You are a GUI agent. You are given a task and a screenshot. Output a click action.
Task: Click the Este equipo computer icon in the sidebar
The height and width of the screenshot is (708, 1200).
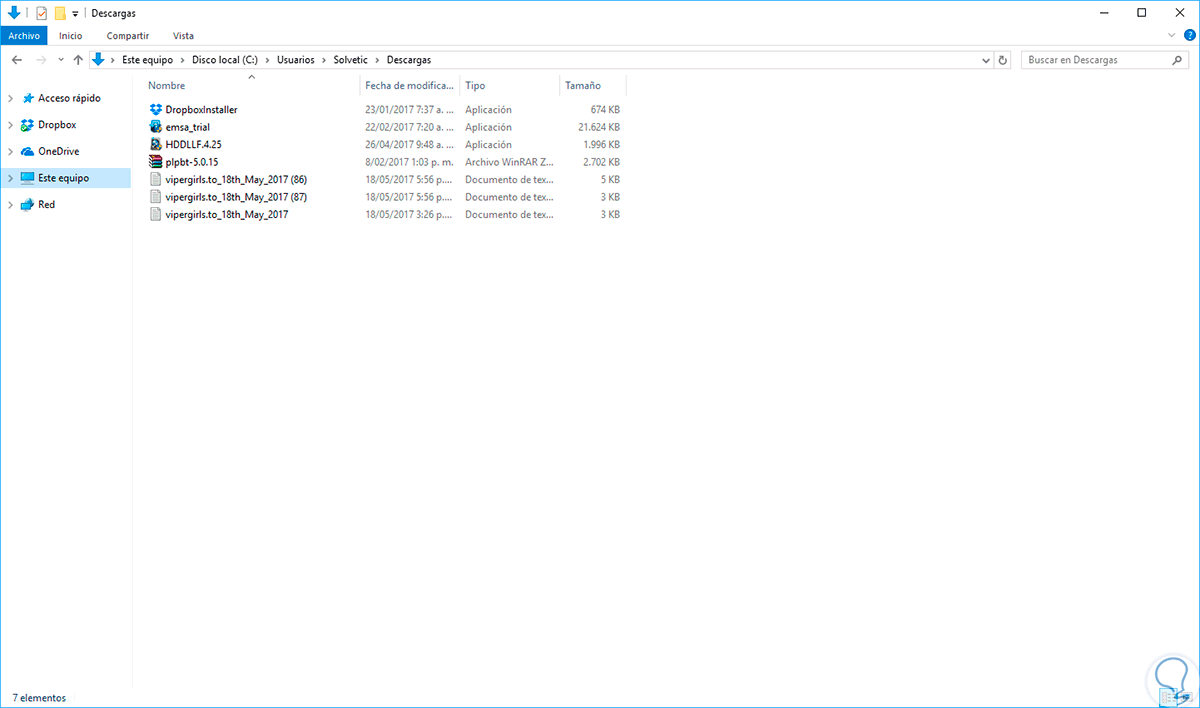27,178
